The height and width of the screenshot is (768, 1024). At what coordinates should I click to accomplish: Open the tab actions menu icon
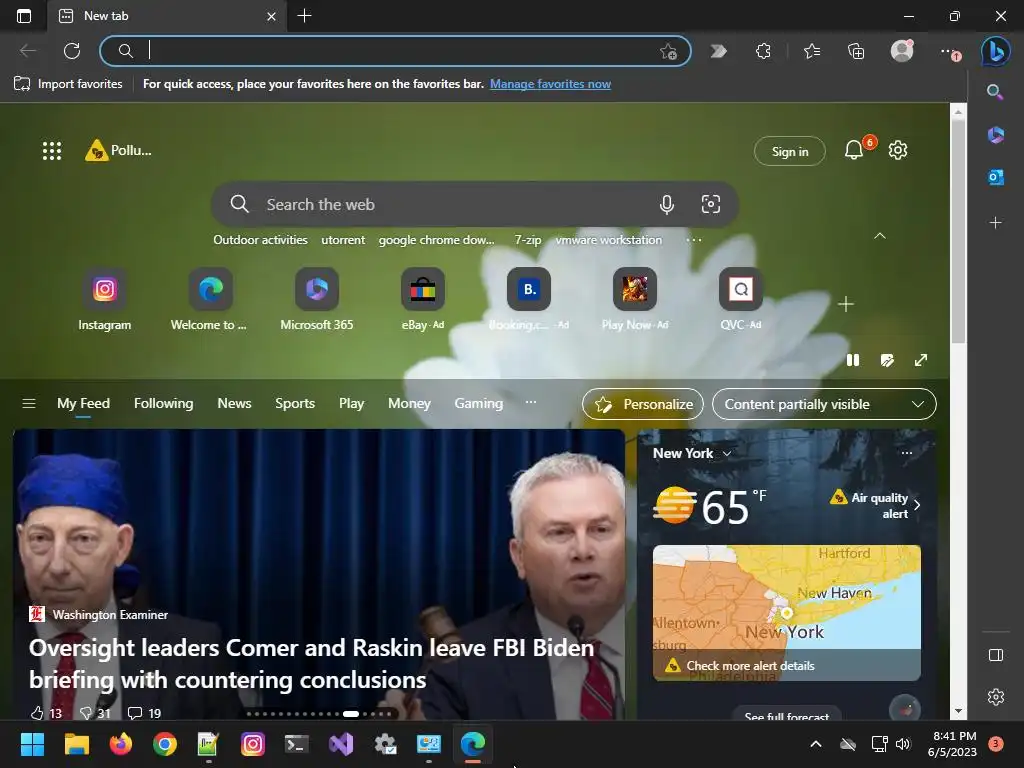(x=24, y=16)
